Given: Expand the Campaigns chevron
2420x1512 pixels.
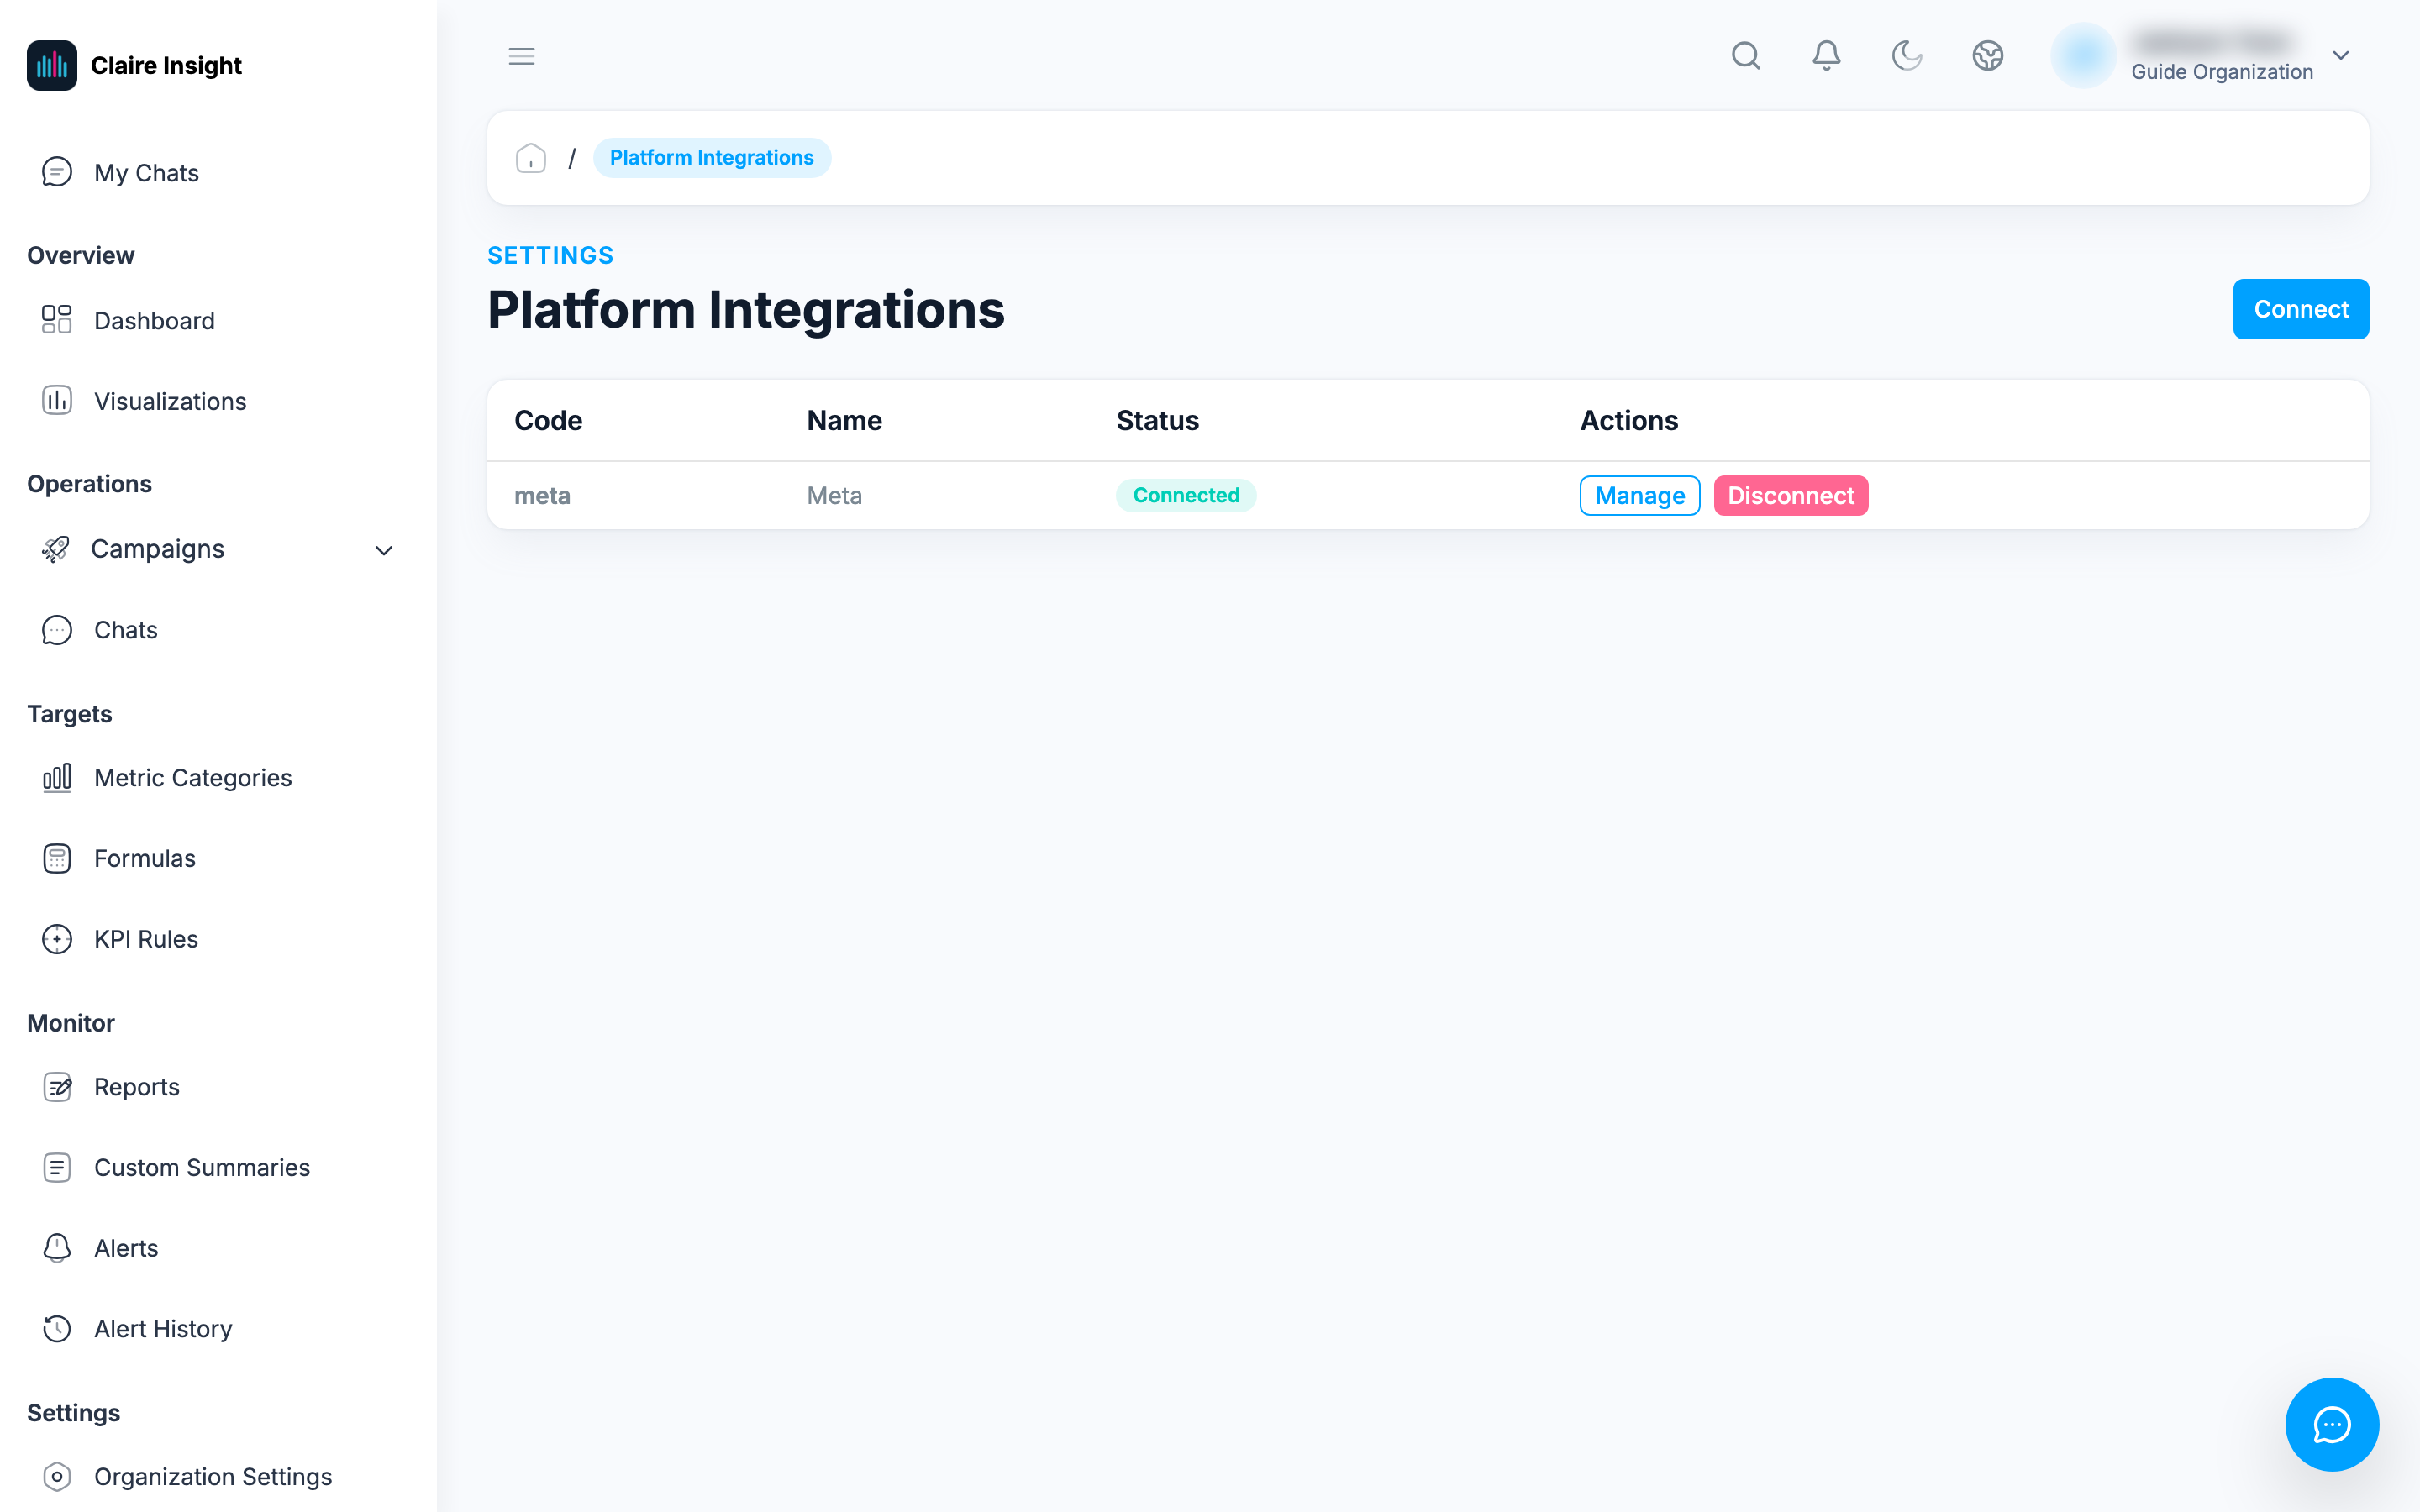Looking at the screenshot, I should point(384,550).
